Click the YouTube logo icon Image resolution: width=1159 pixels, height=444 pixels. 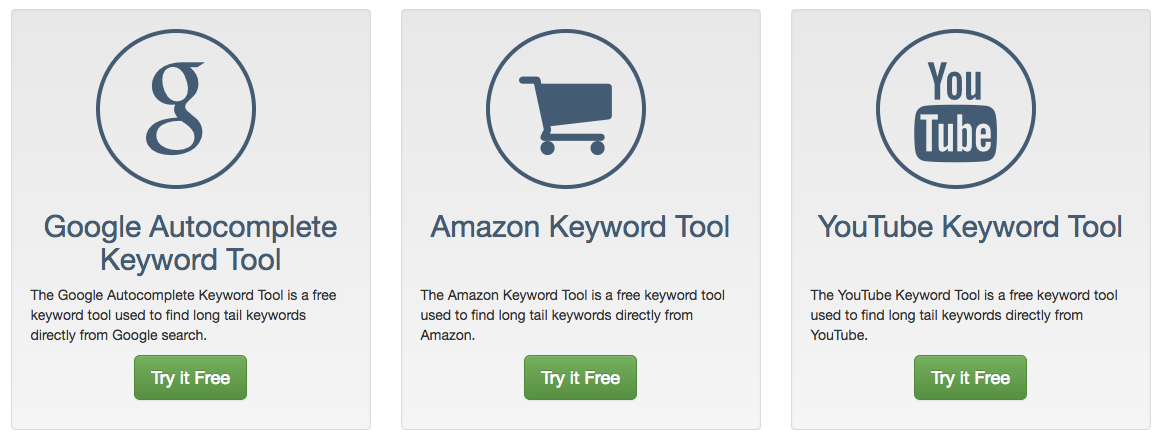(x=956, y=109)
